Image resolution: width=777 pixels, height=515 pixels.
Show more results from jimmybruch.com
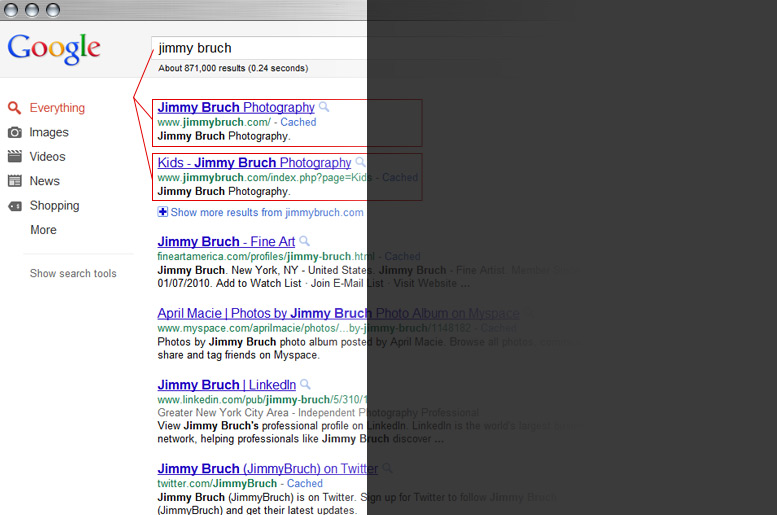[x=267, y=213]
